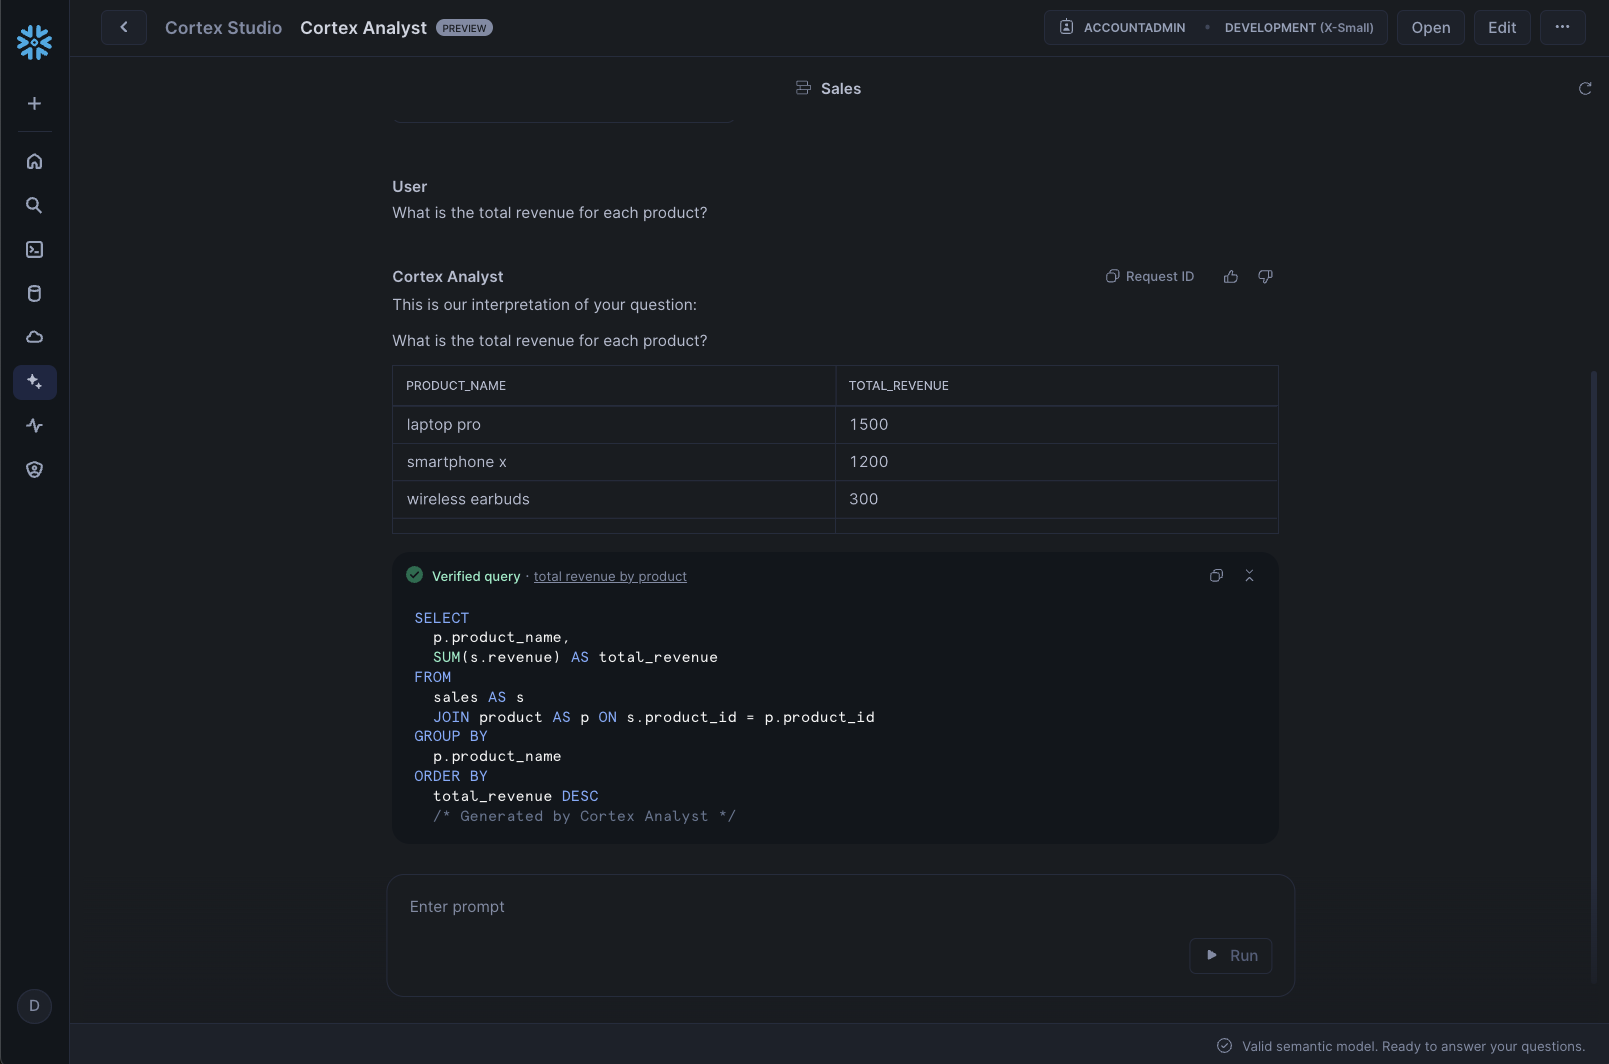This screenshot has height=1064, width=1609.
Task: Give thumbs up feedback
Action: click(1231, 277)
